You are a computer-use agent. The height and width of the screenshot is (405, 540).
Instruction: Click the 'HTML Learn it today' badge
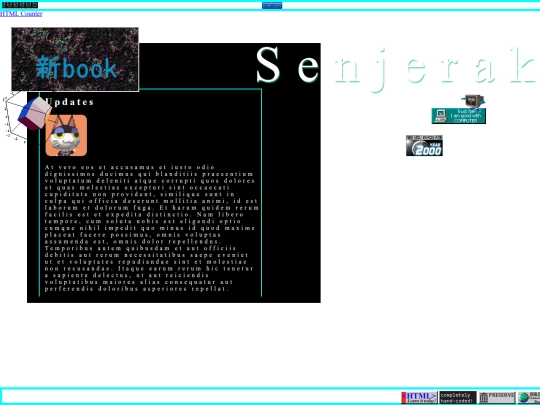pyautogui.click(x=419, y=397)
